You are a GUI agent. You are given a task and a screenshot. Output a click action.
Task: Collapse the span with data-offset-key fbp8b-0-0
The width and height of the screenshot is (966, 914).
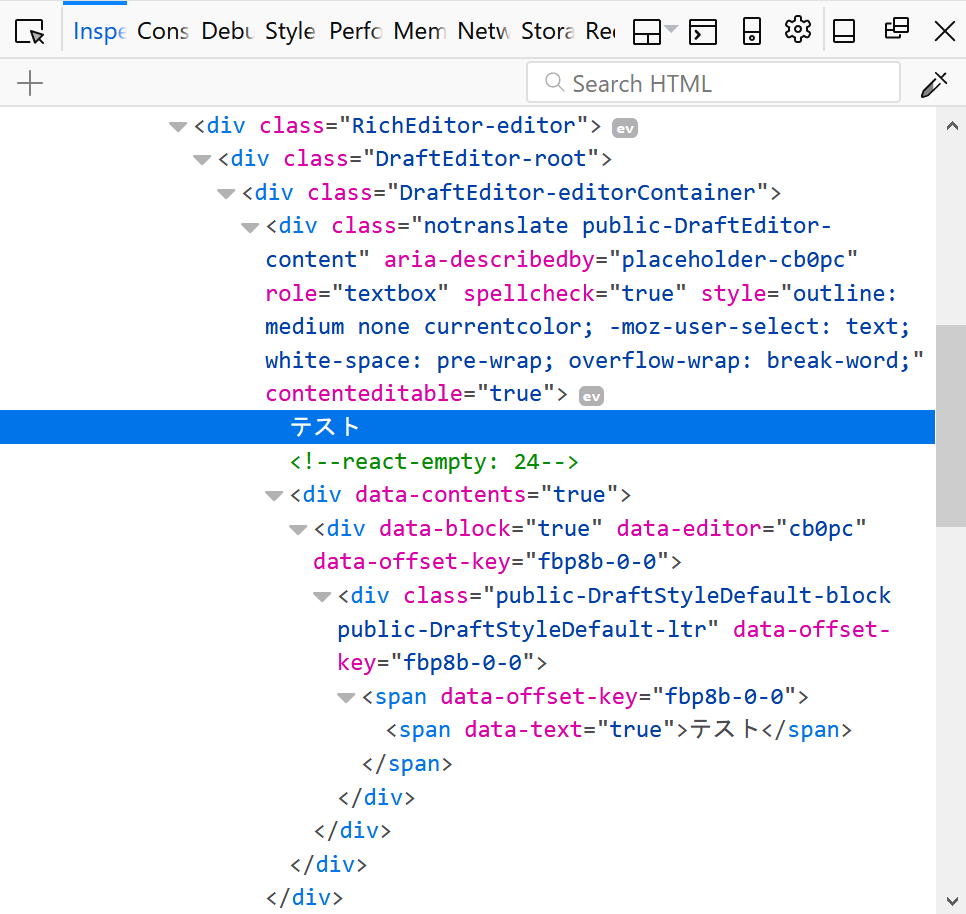coord(346,697)
